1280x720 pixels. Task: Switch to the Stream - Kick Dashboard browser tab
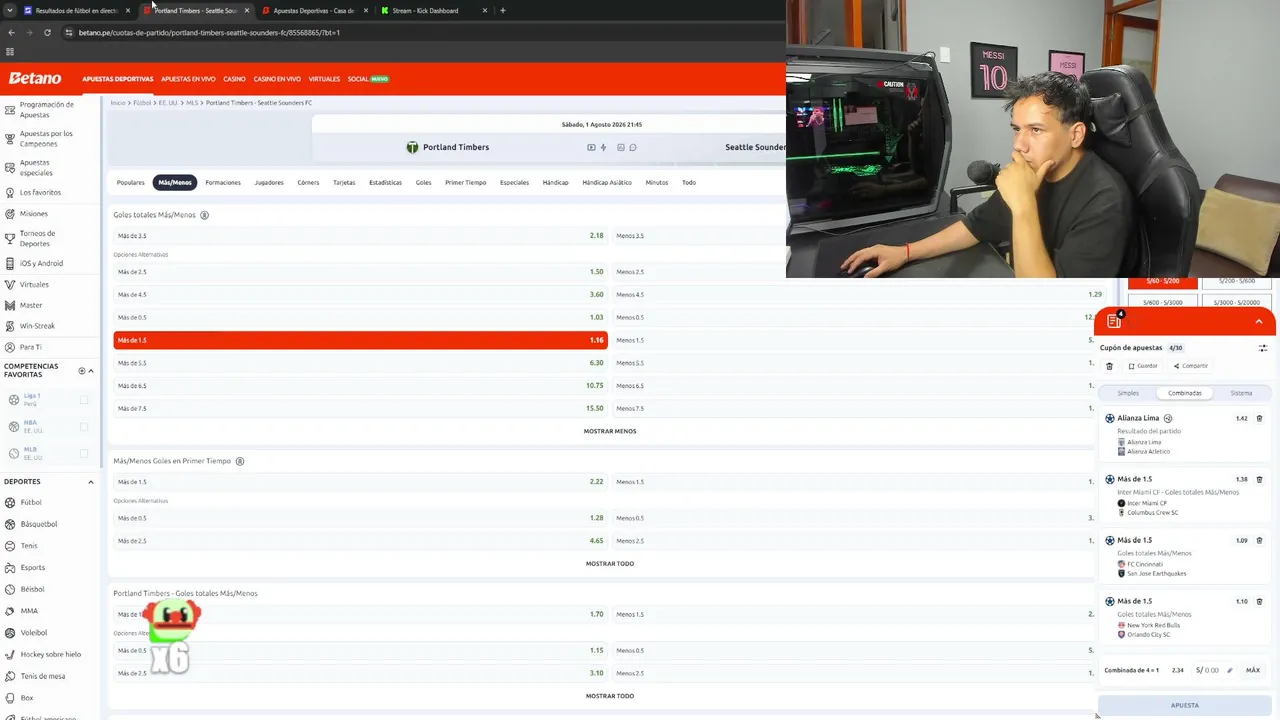[x=434, y=10]
